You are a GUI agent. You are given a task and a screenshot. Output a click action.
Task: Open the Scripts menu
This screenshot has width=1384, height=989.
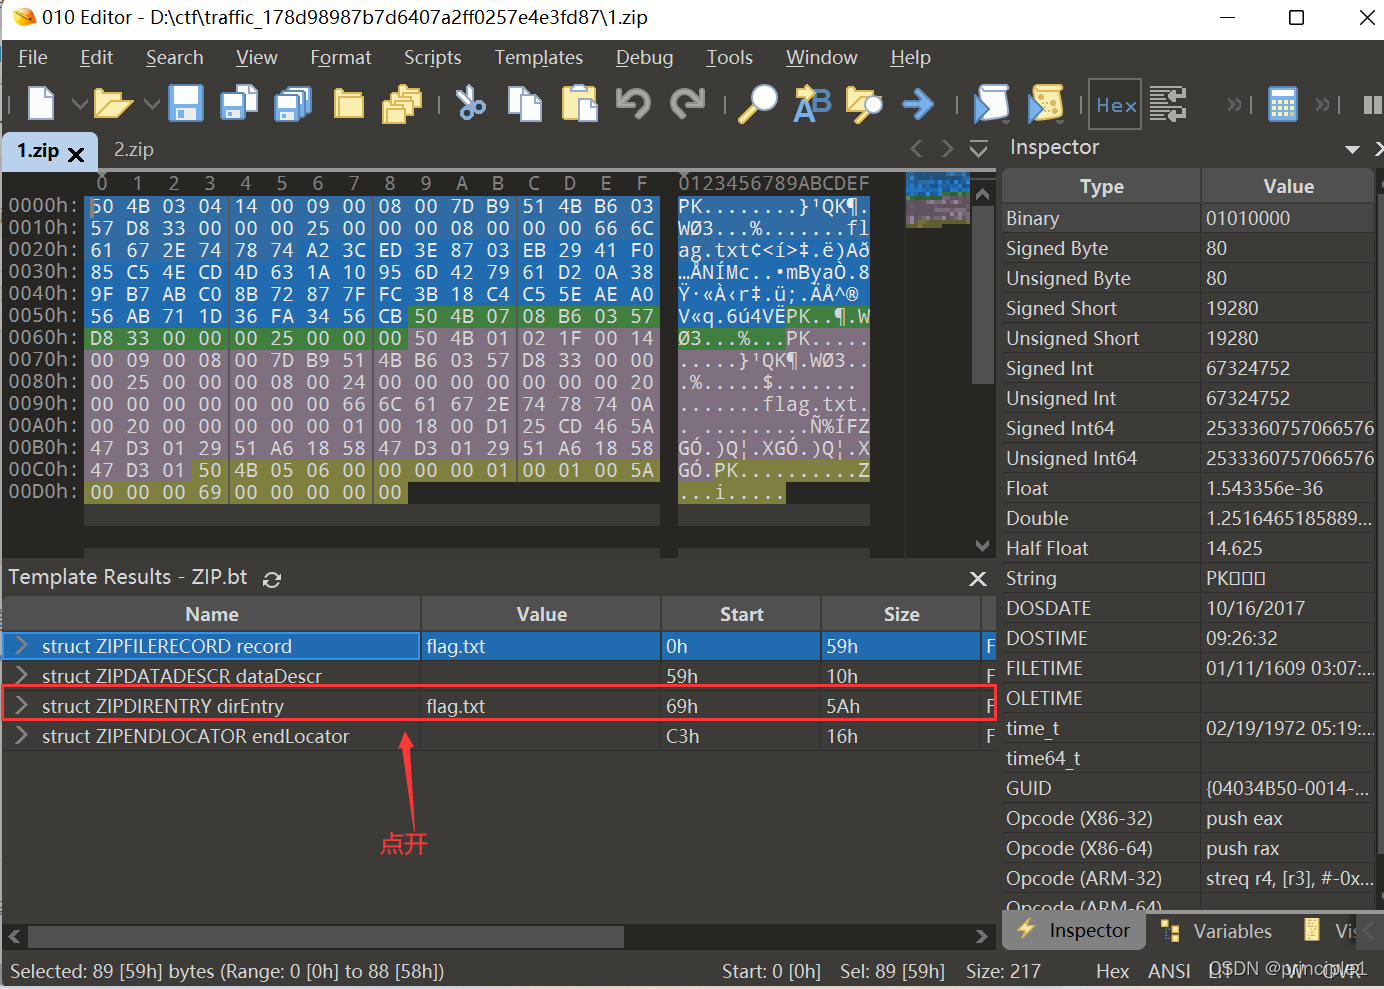click(432, 57)
